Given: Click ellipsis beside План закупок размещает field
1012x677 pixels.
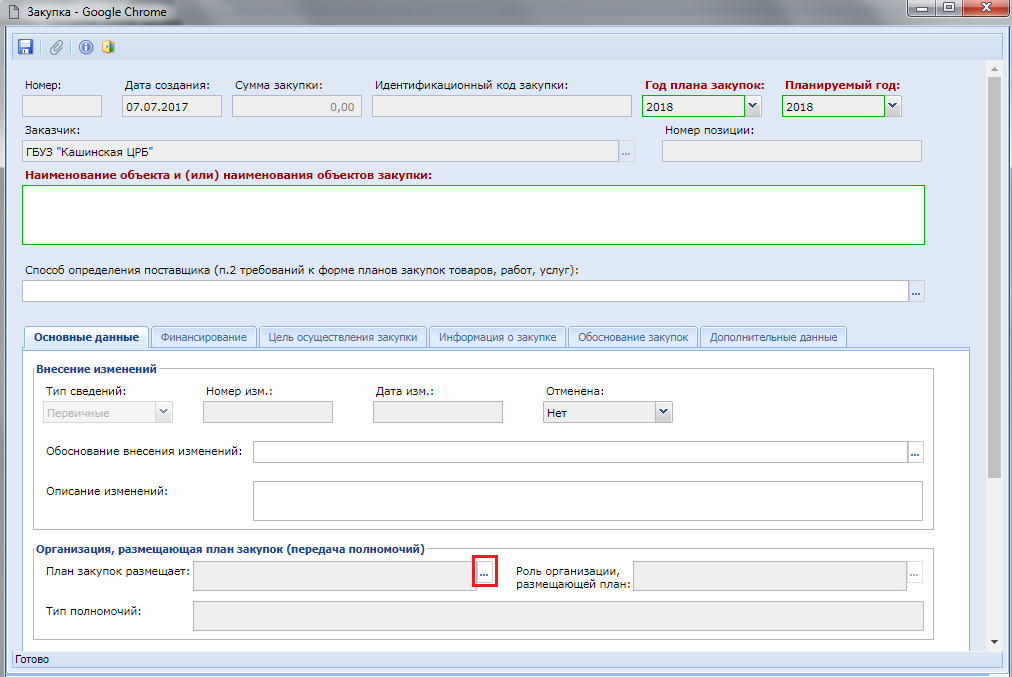Looking at the screenshot, I should pos(485,574).
